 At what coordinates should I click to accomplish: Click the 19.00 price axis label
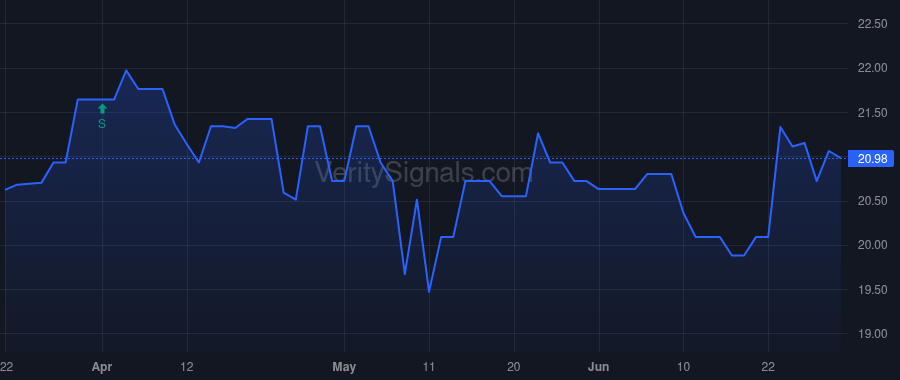[x=872, y=334]
